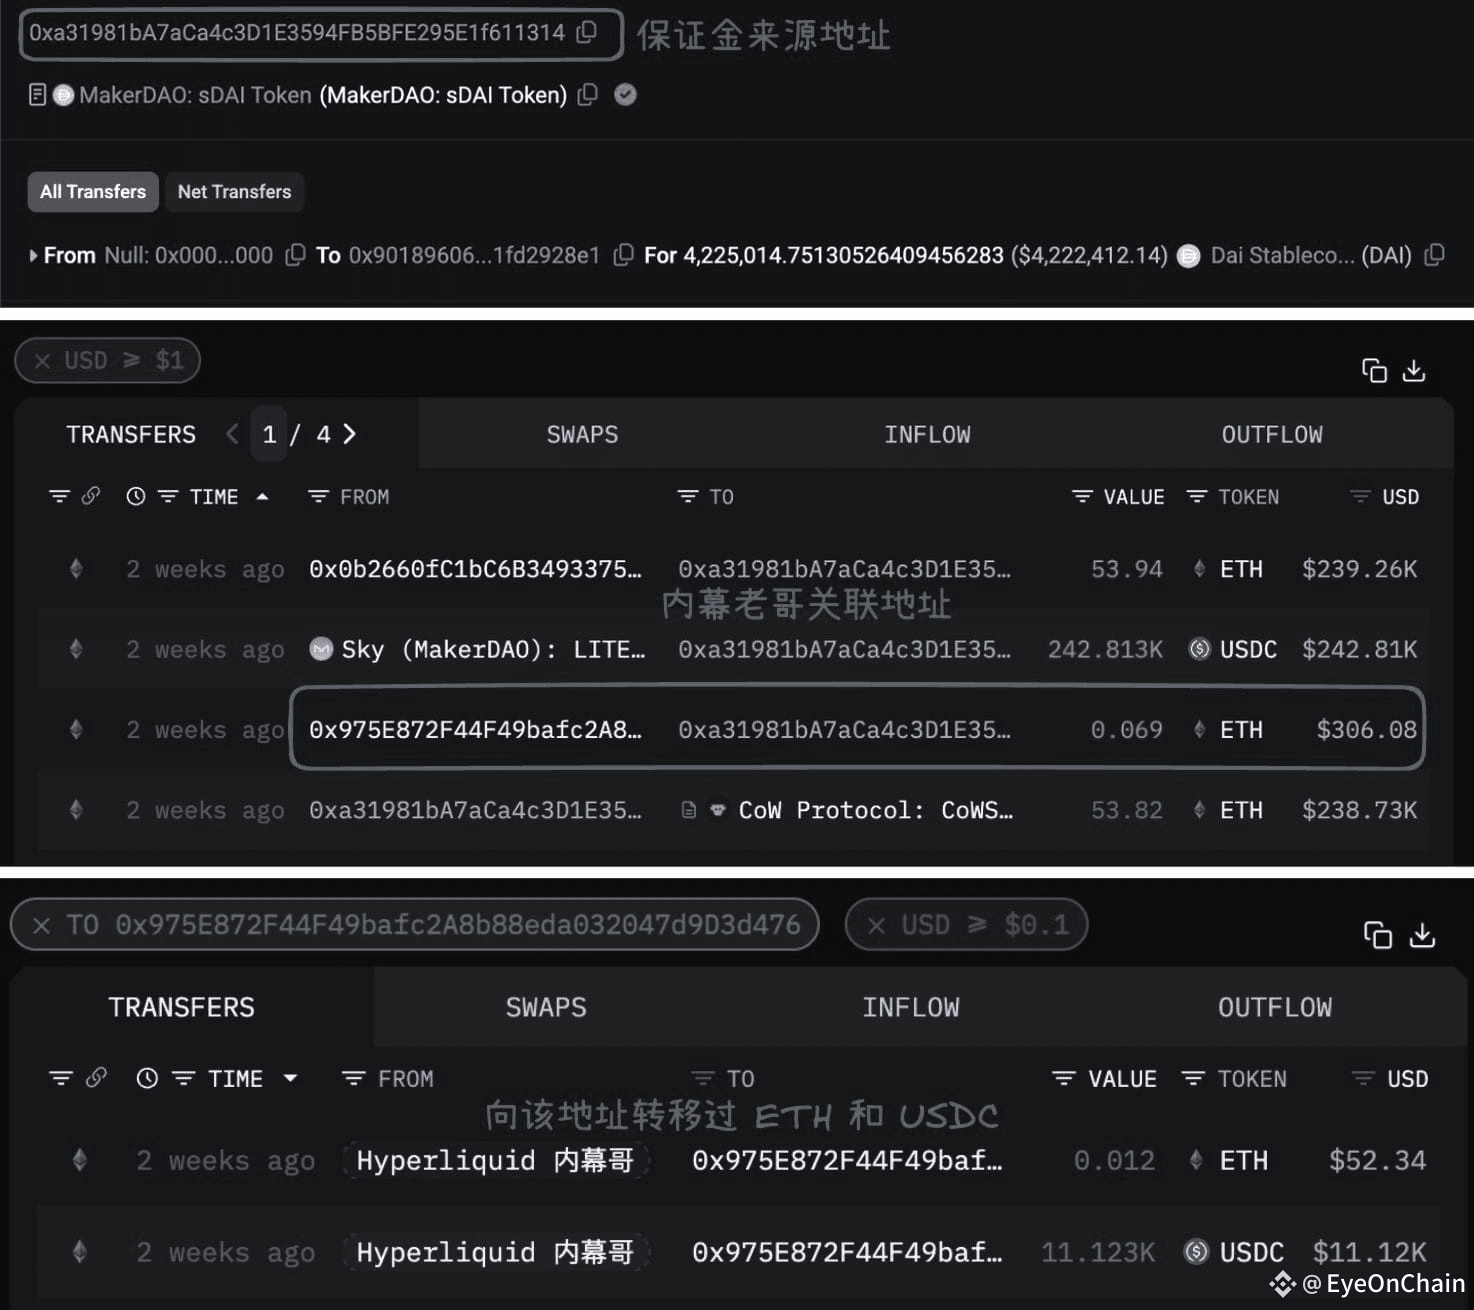
Task: Click Sky (MakerDAO): LITE sender entry
Action: point(478,650)
